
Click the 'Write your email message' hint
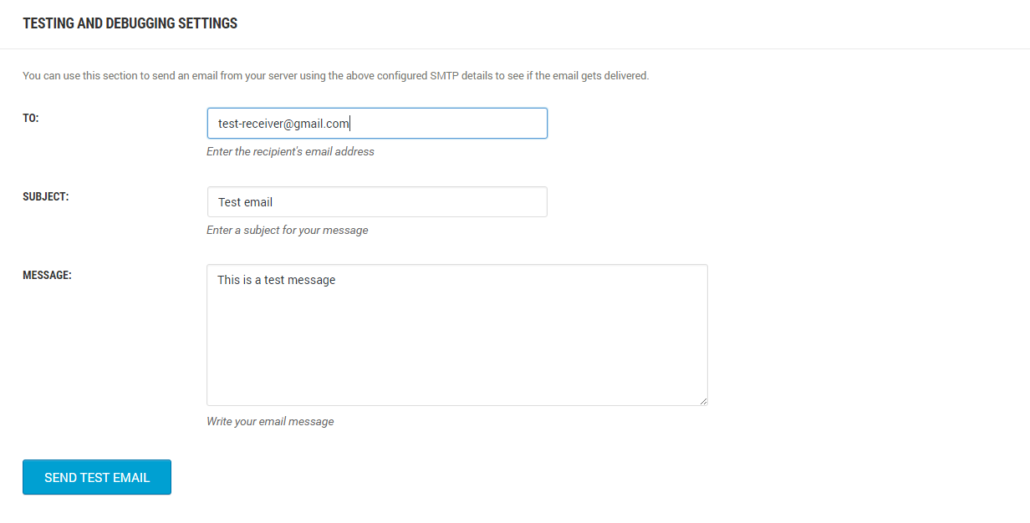[270, 421]
